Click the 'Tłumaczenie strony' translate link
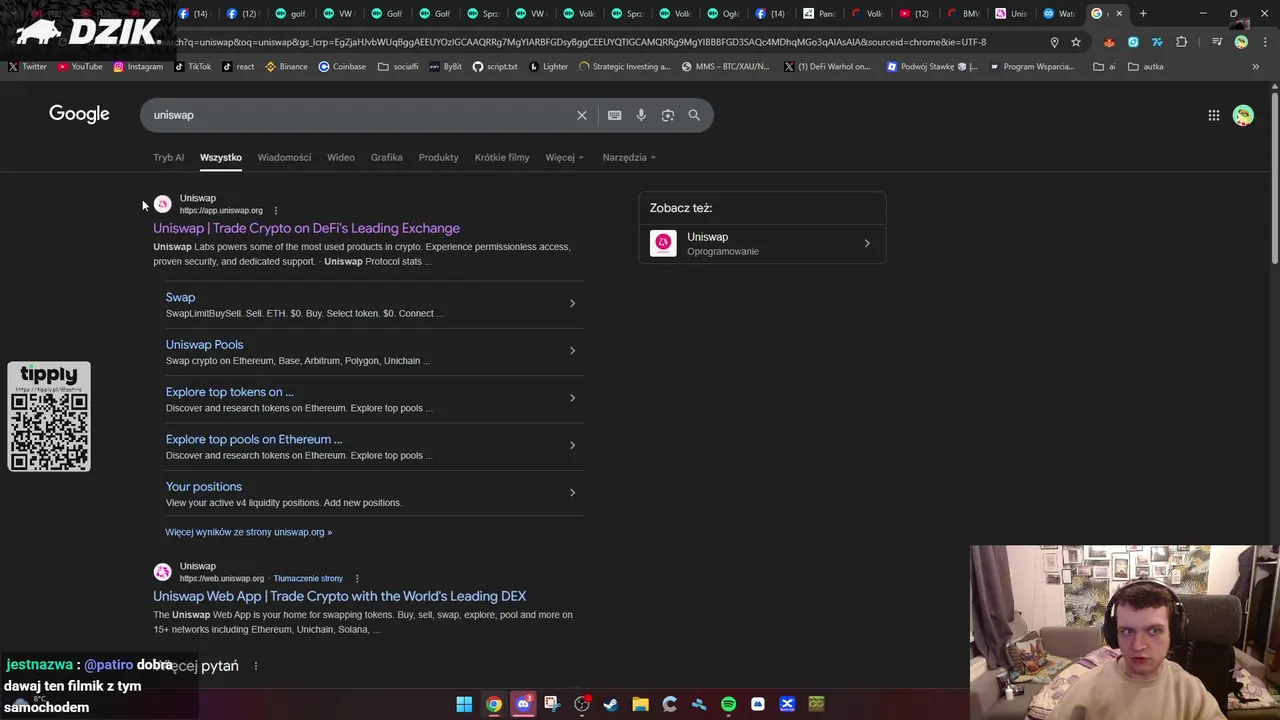 pyautogui.click(x=308, y=579)
